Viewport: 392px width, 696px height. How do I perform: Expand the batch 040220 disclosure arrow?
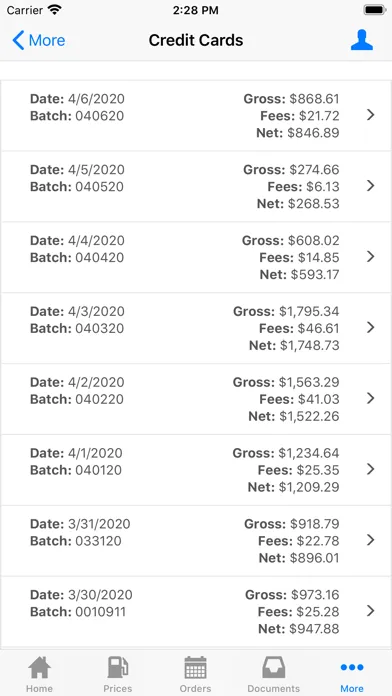tap(371, 398)
